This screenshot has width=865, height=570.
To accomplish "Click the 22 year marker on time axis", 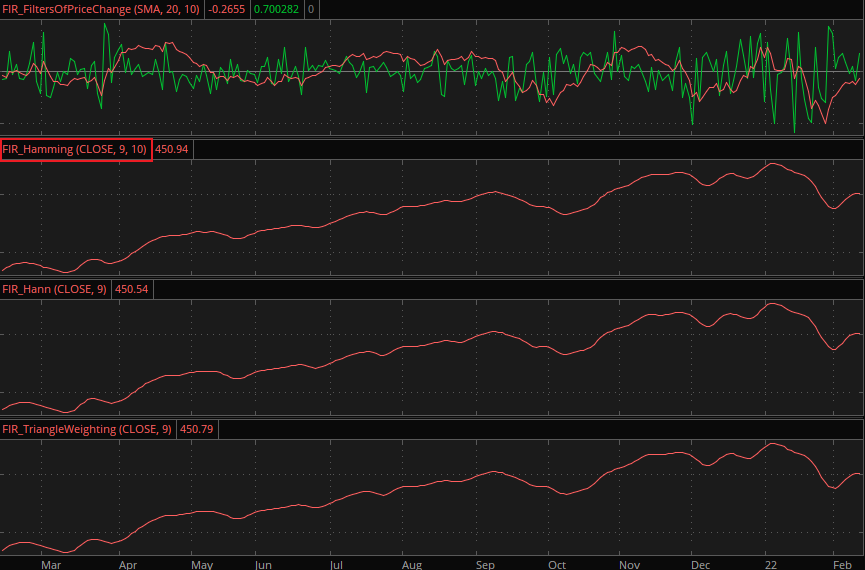I will click(x=772, y=563).
